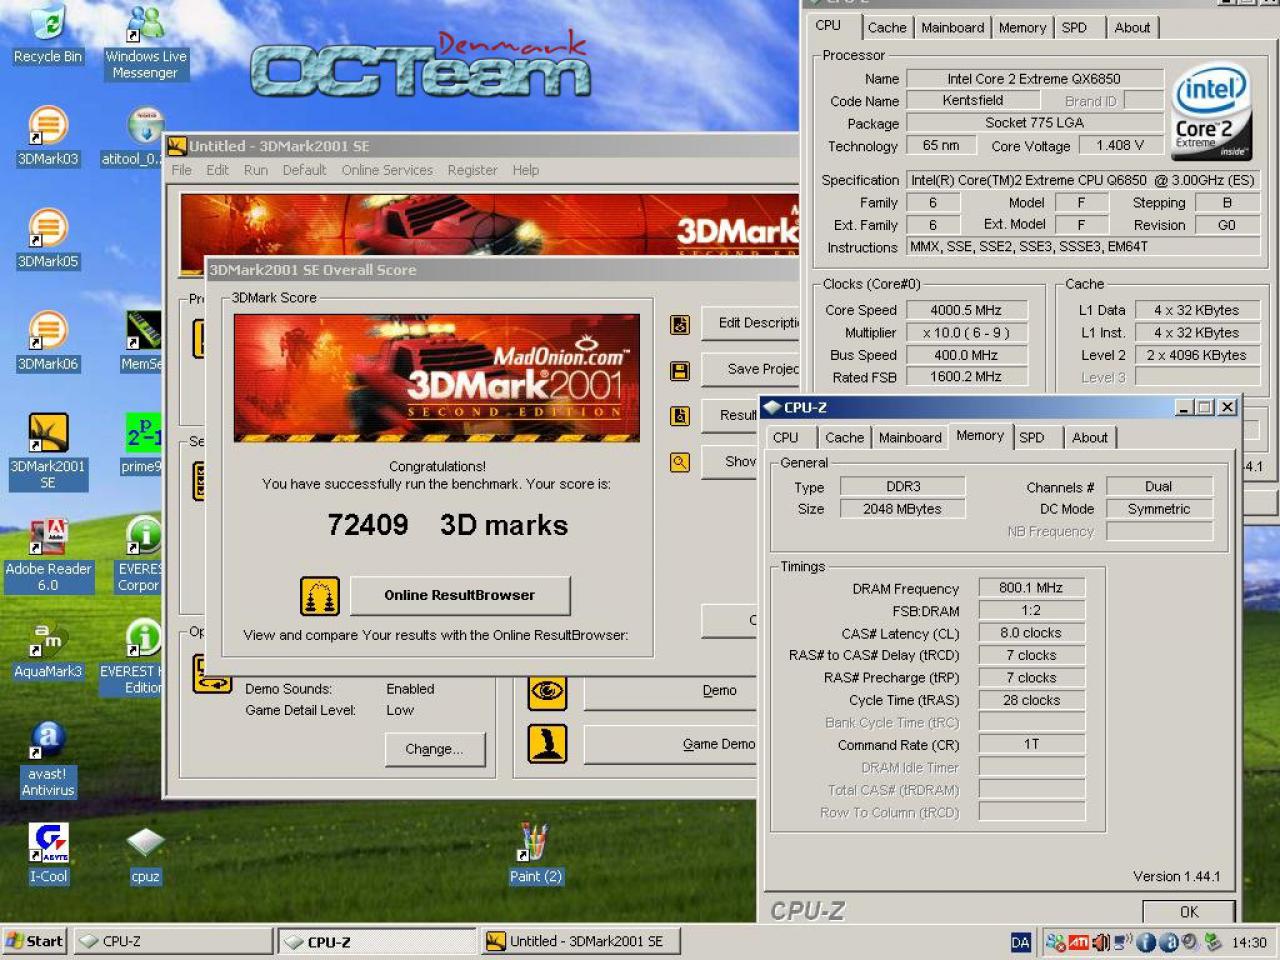Click the ATI tray icon
Image resolution: width=1280 pixels, height=960 pixels.
pos(1078,942)
